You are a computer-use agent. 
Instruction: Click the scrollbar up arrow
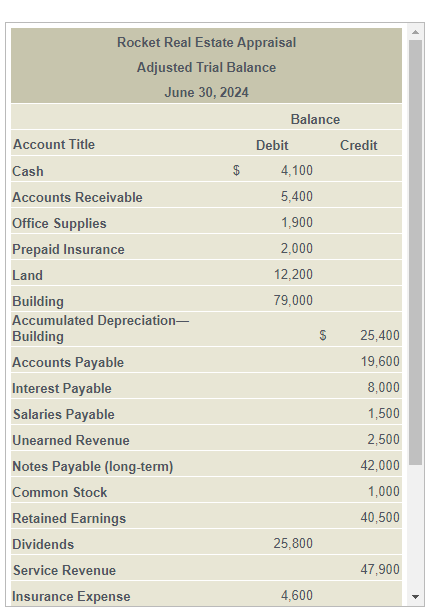pyautogui.click(x=415, y=32)
